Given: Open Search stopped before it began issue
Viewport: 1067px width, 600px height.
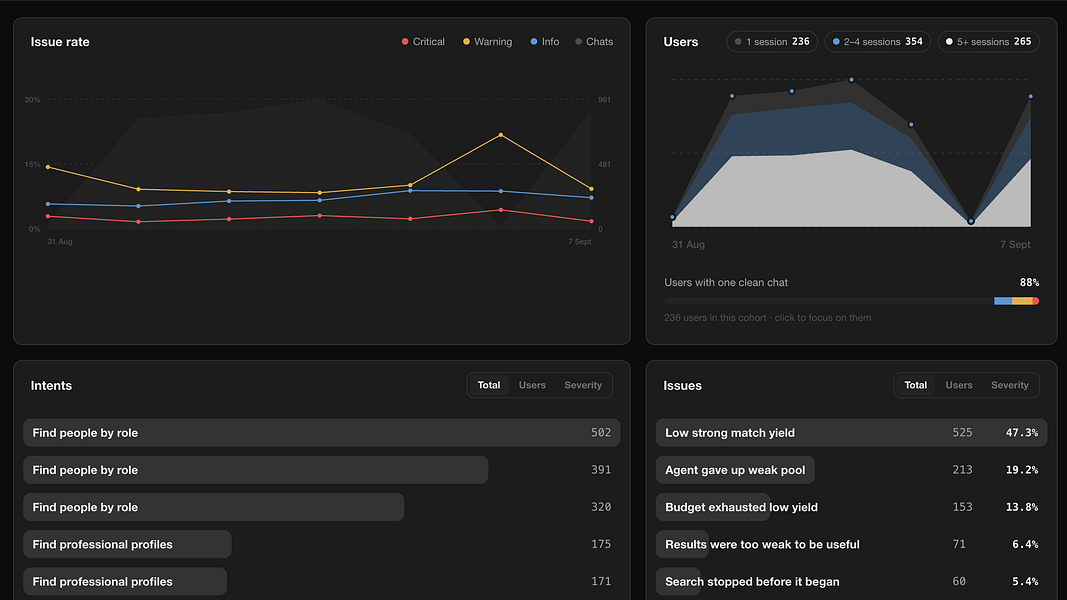Looking at the screenshot, I should [x=851, y=582].
